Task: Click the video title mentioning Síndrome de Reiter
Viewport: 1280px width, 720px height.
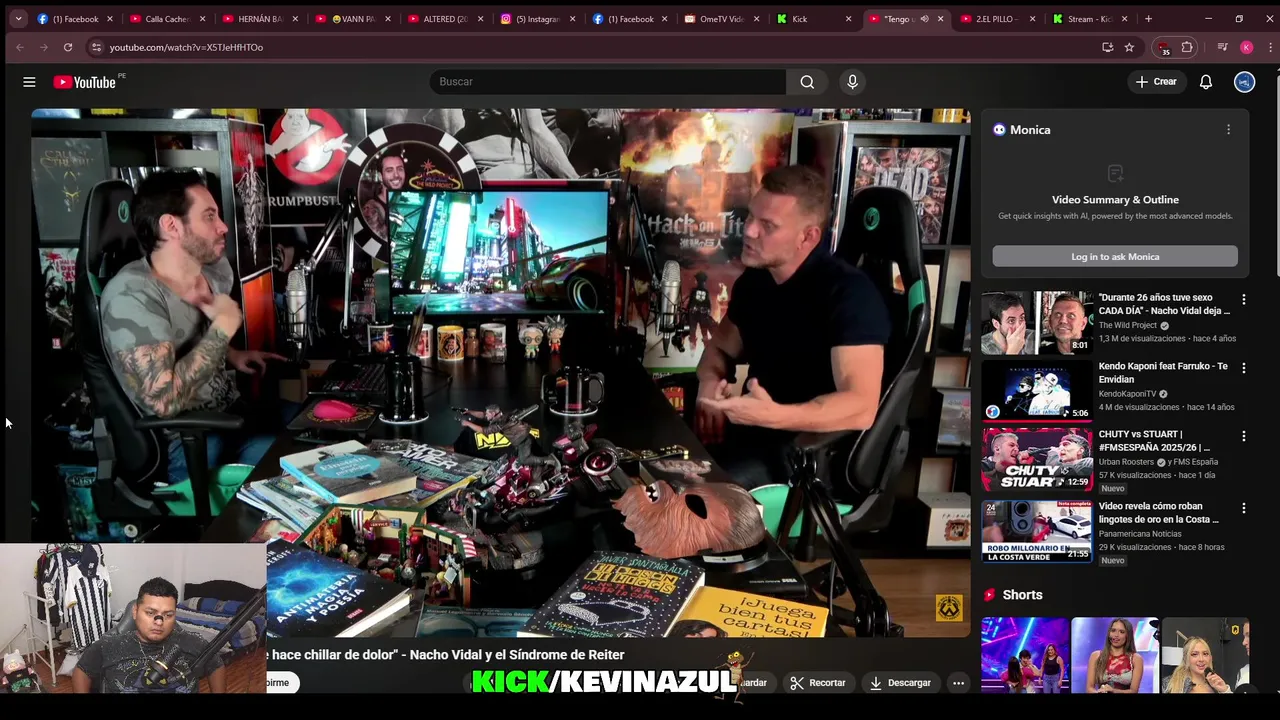Action: (x=445, y=655)
